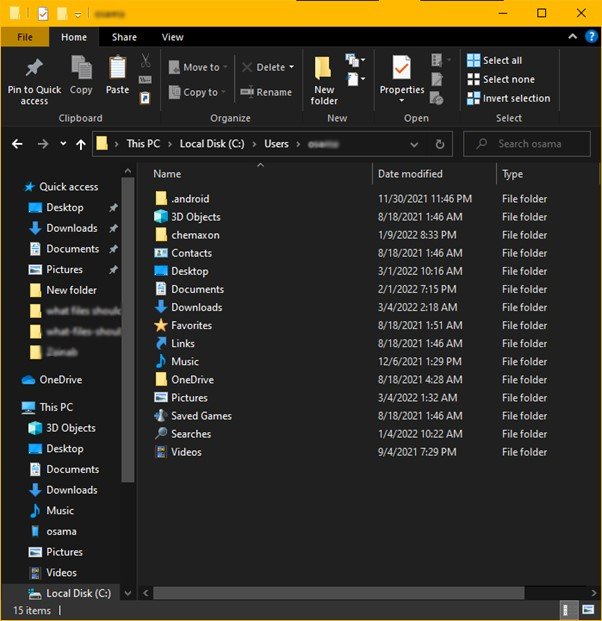Open the ribbon Help question mark
The height and width of the screenshot is (621, 602).
pos(588,38)
